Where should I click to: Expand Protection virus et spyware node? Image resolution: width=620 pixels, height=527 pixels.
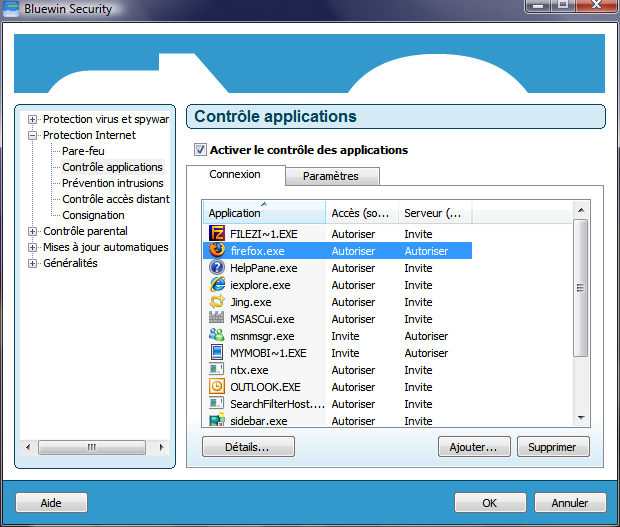32,119
